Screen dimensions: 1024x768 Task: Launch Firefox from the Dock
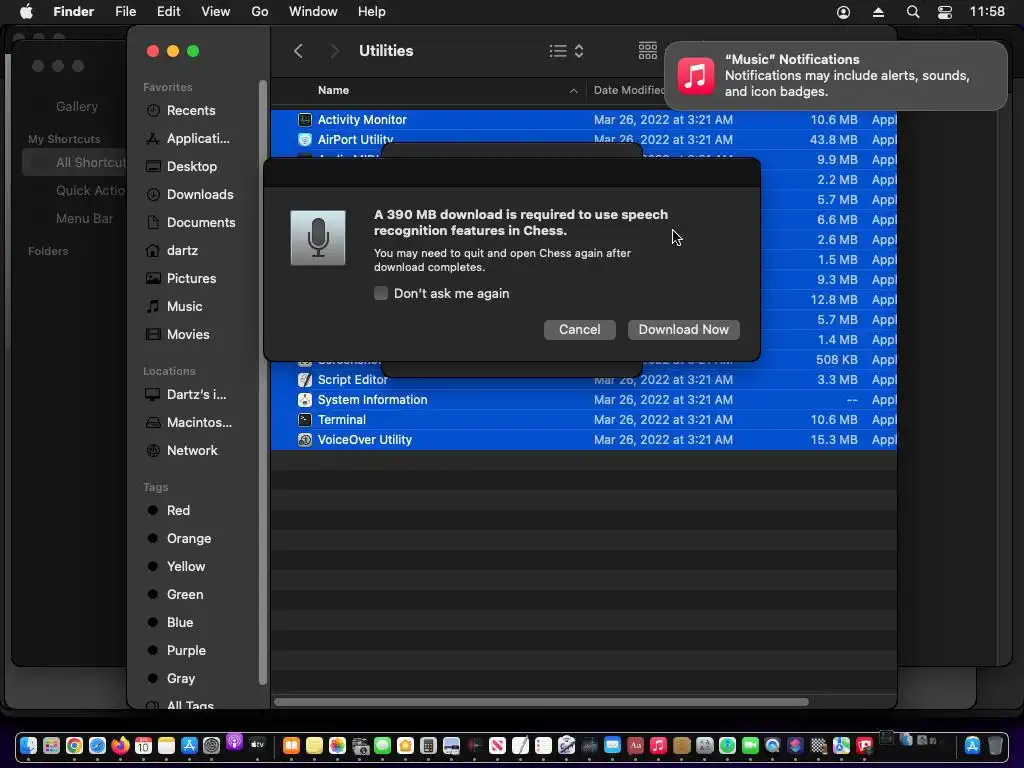click(x=120, y=745)
